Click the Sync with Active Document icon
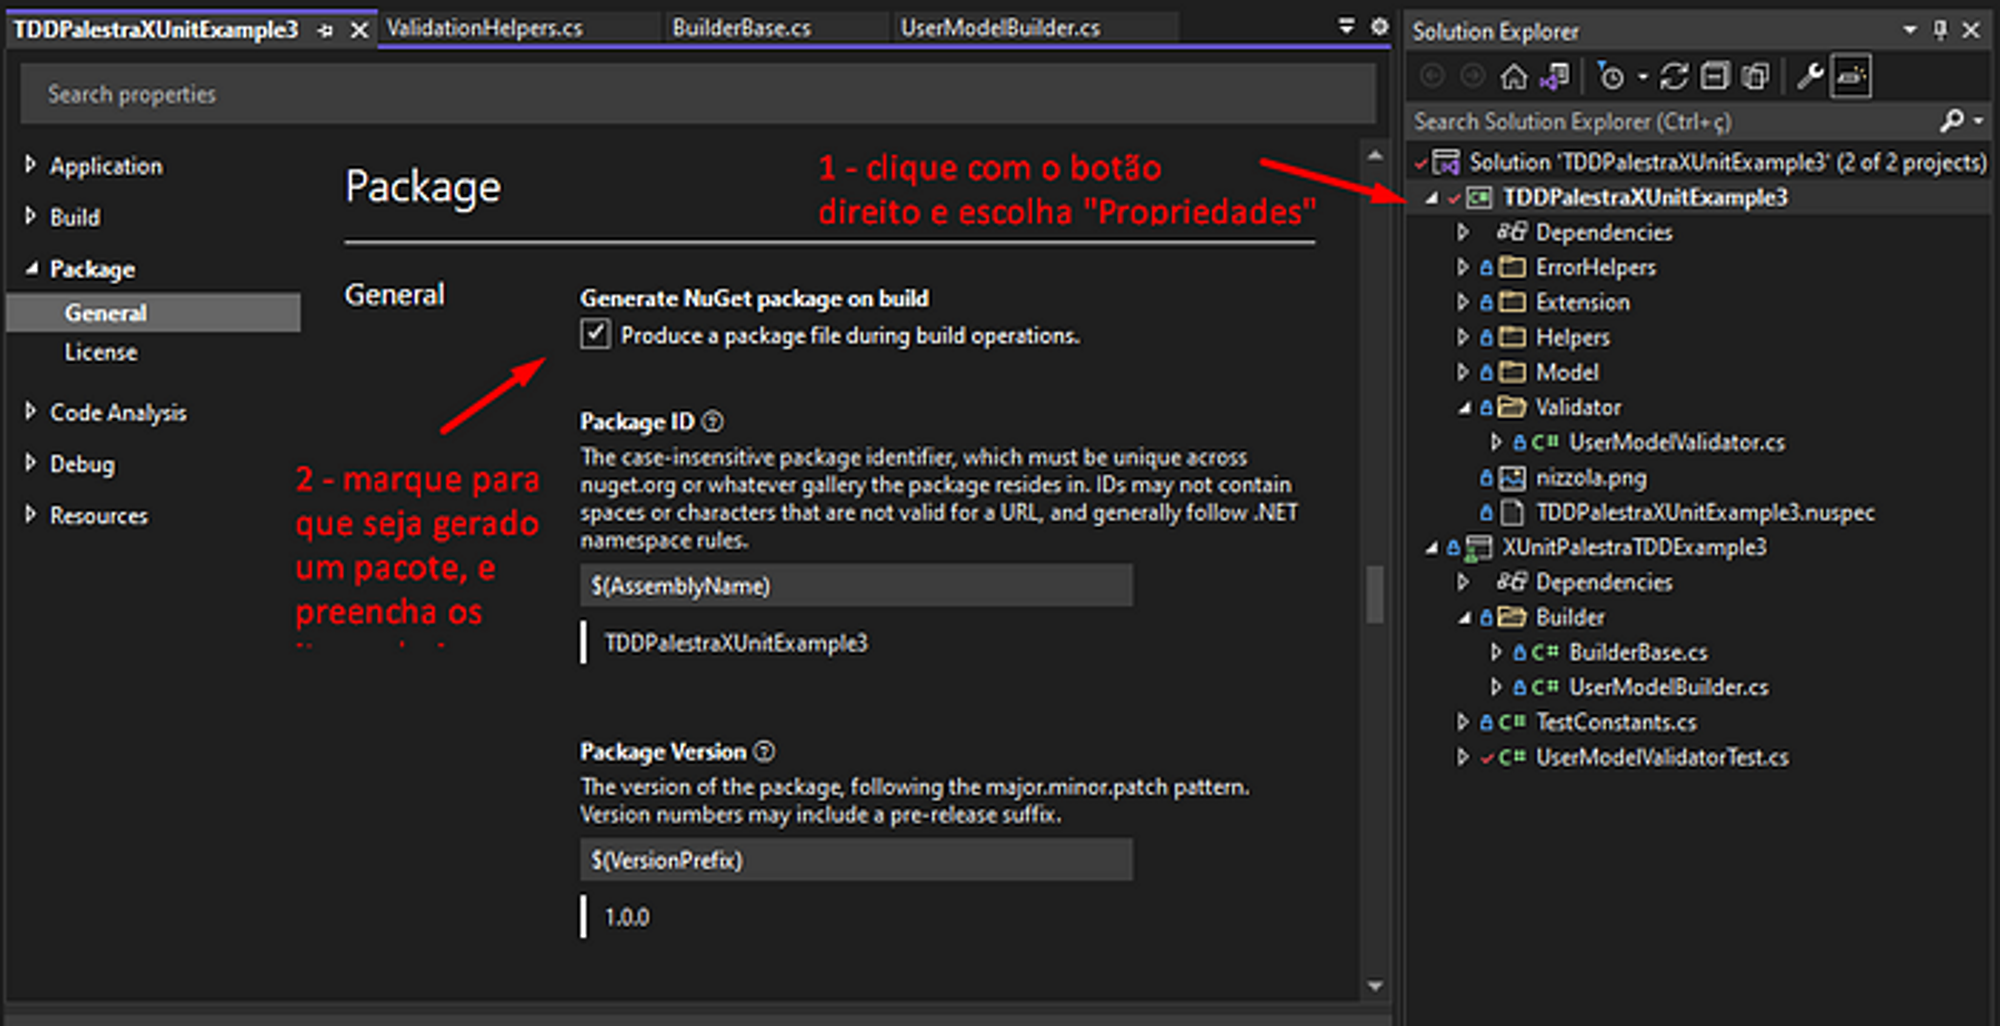This screenshot has height=1026, width=2000. [x=1673, y=76]
